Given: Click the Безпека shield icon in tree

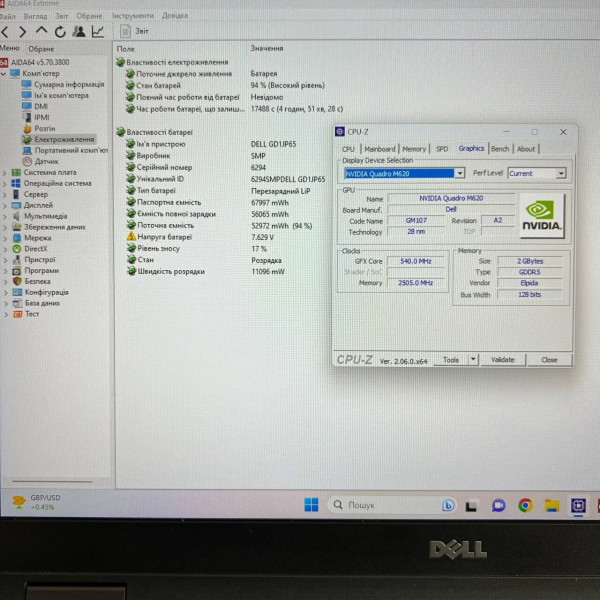Looking at the screenshot, I should pos(17,281).
